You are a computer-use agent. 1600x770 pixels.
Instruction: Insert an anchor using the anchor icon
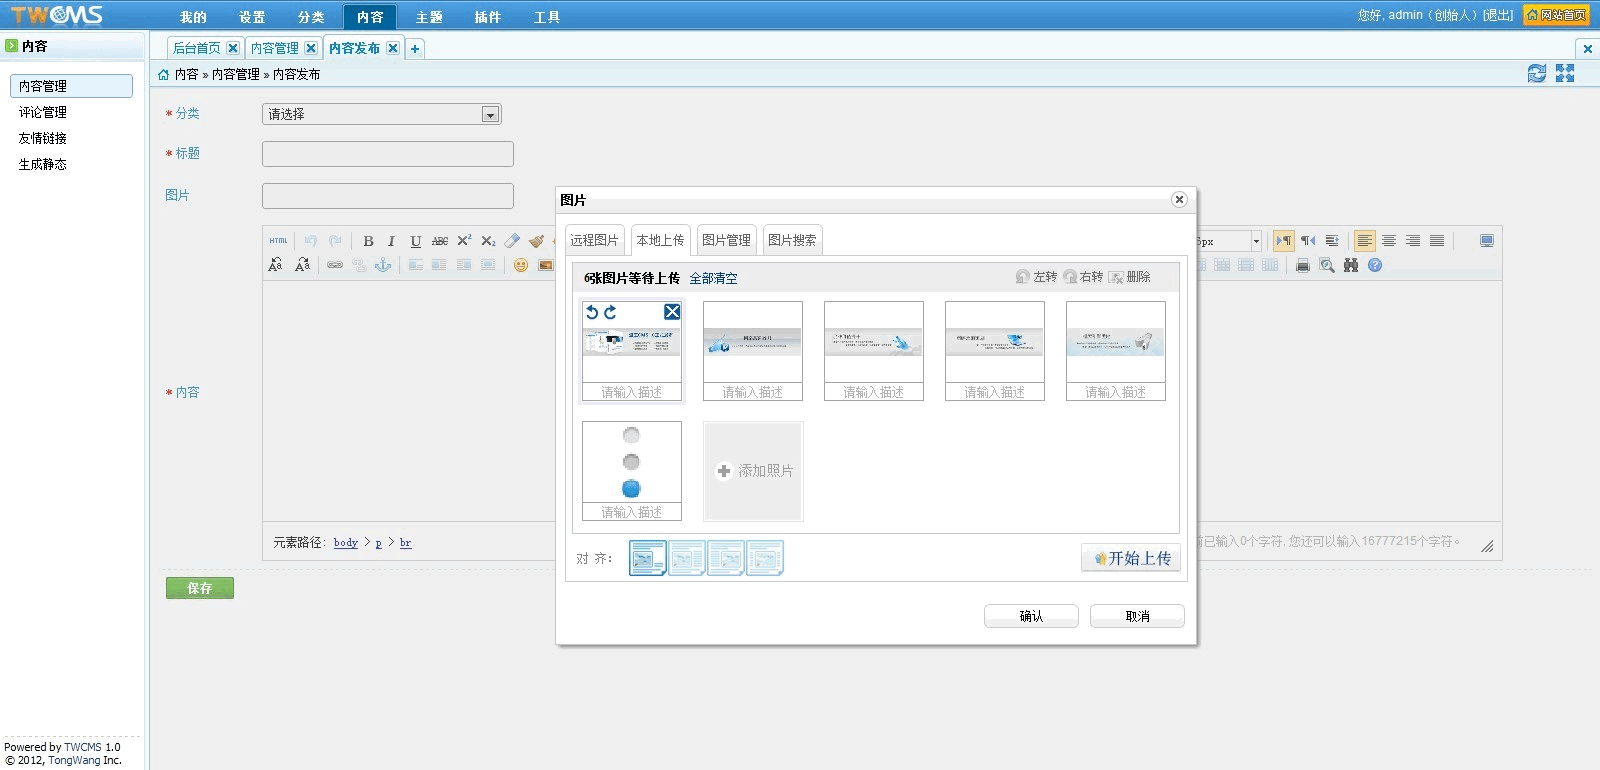[383, 265]
